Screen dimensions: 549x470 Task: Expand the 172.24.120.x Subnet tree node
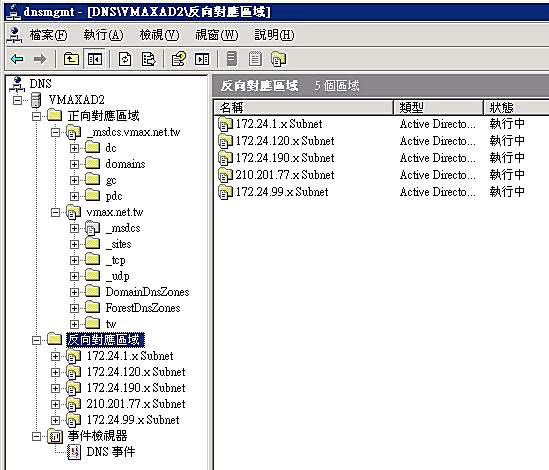point(55,372)
